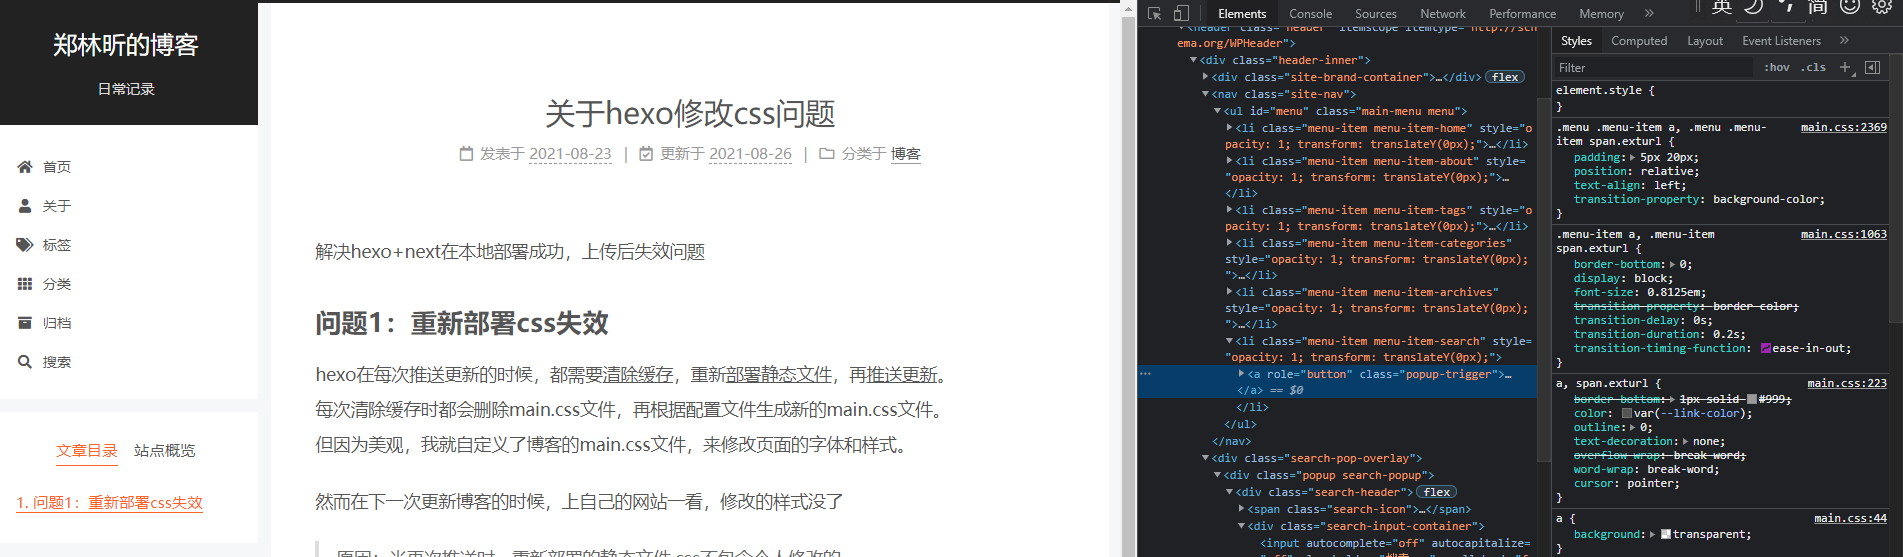Click the calendar-check icon before 更新于

point(646,154)
